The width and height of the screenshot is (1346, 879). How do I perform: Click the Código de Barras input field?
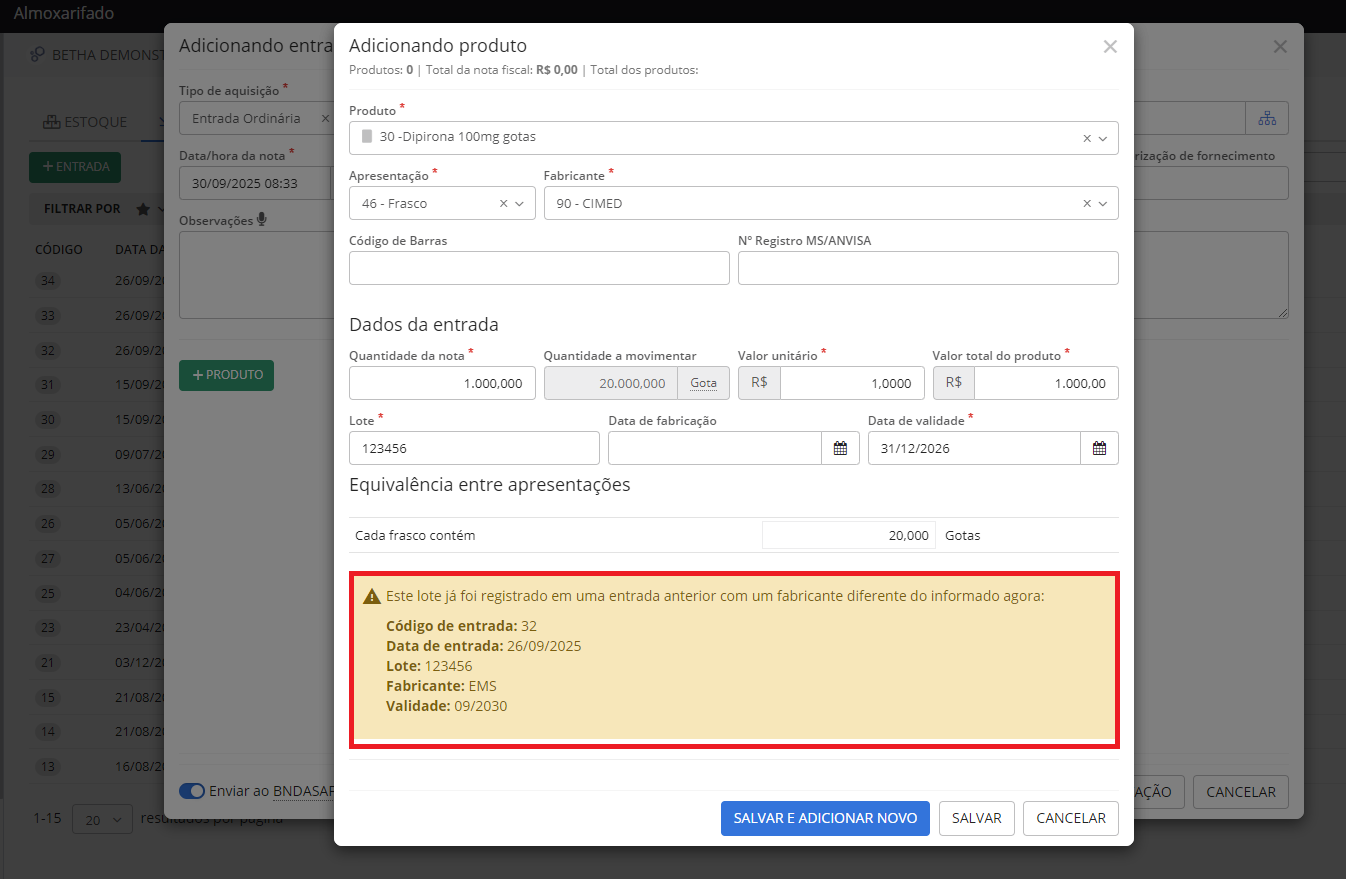click(539, 268)
